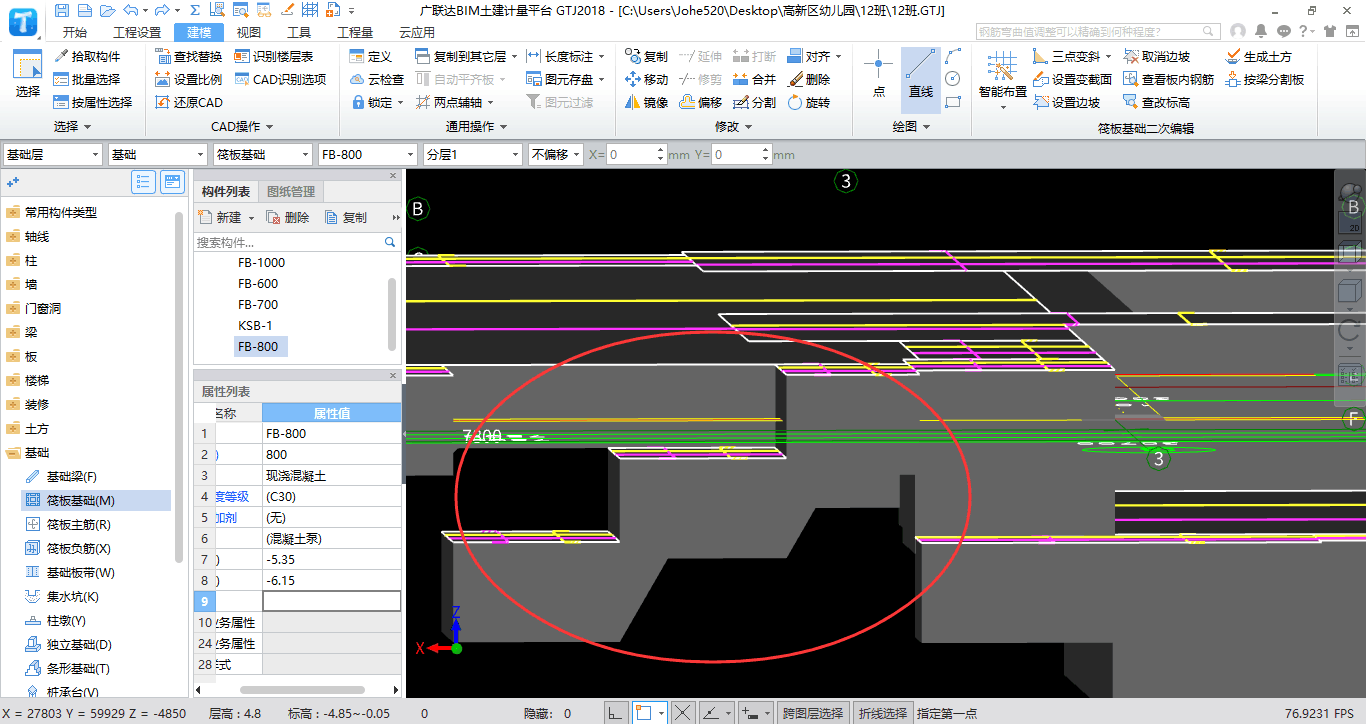Select FB-1000 in the component list

pos(261,263)
